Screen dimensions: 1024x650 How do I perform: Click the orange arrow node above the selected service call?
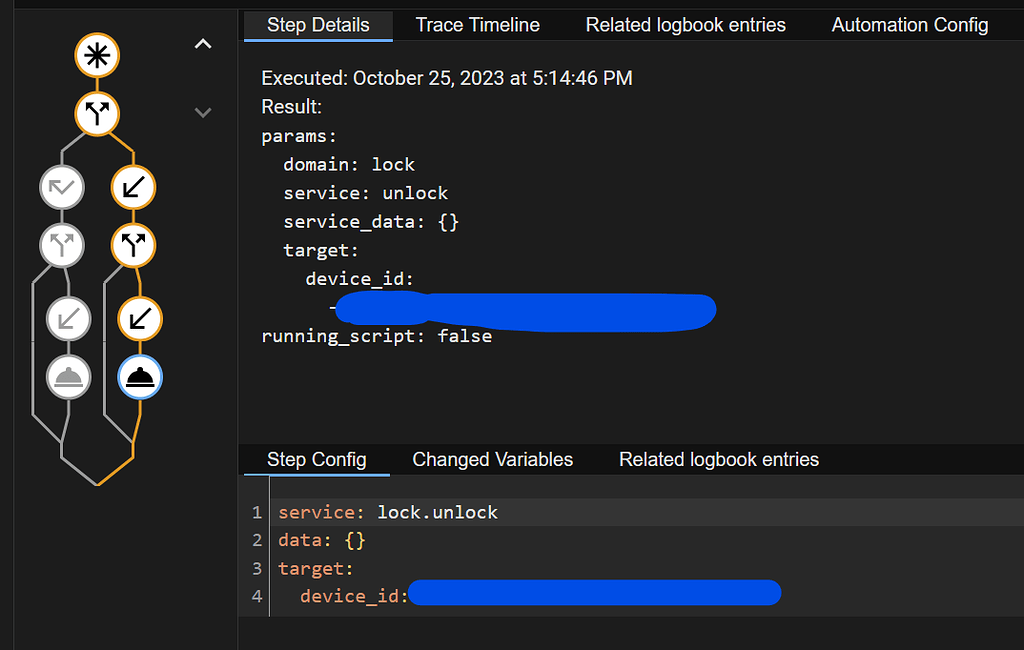[133, 318]
